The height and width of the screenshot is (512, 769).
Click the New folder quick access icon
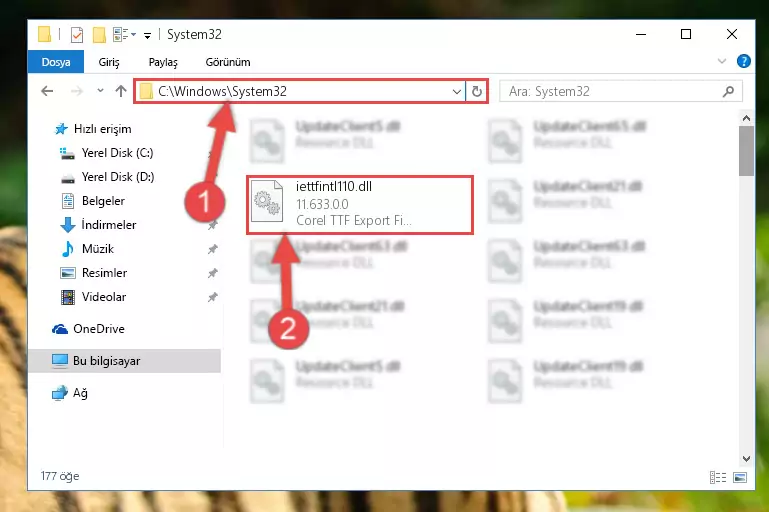tap(99, 35)
